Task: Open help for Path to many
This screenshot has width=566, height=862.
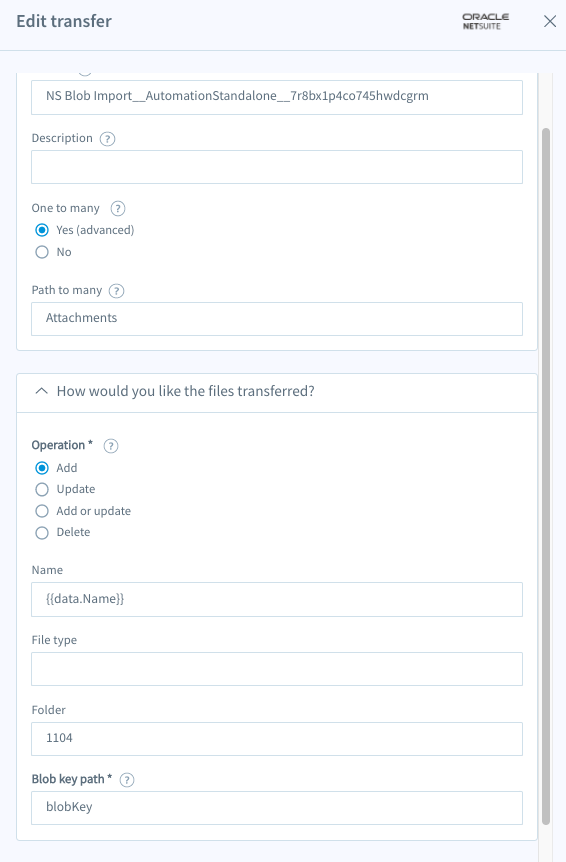Action: point(116,290)
